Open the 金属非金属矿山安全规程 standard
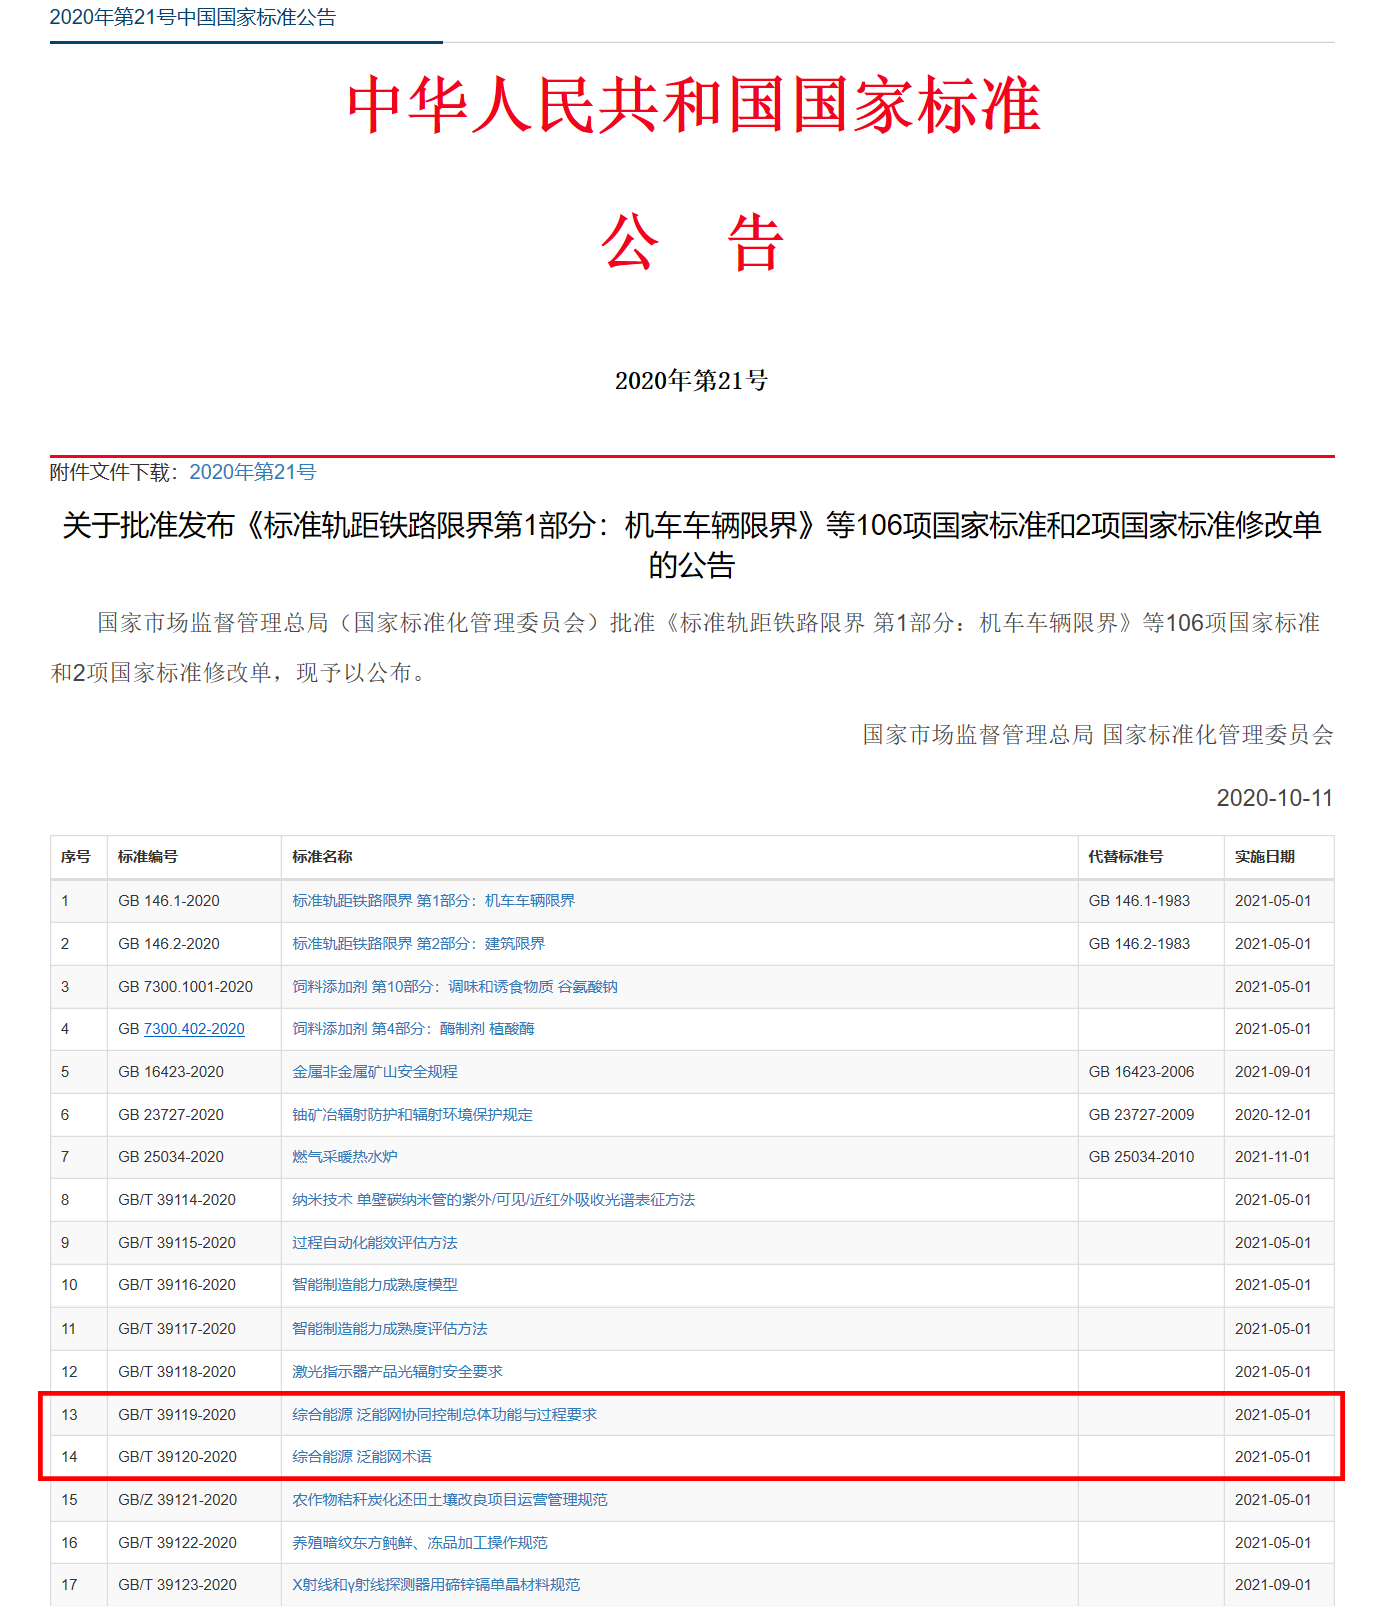The height and width of the screenshot is (1608, 1386). coord(374,1072)
